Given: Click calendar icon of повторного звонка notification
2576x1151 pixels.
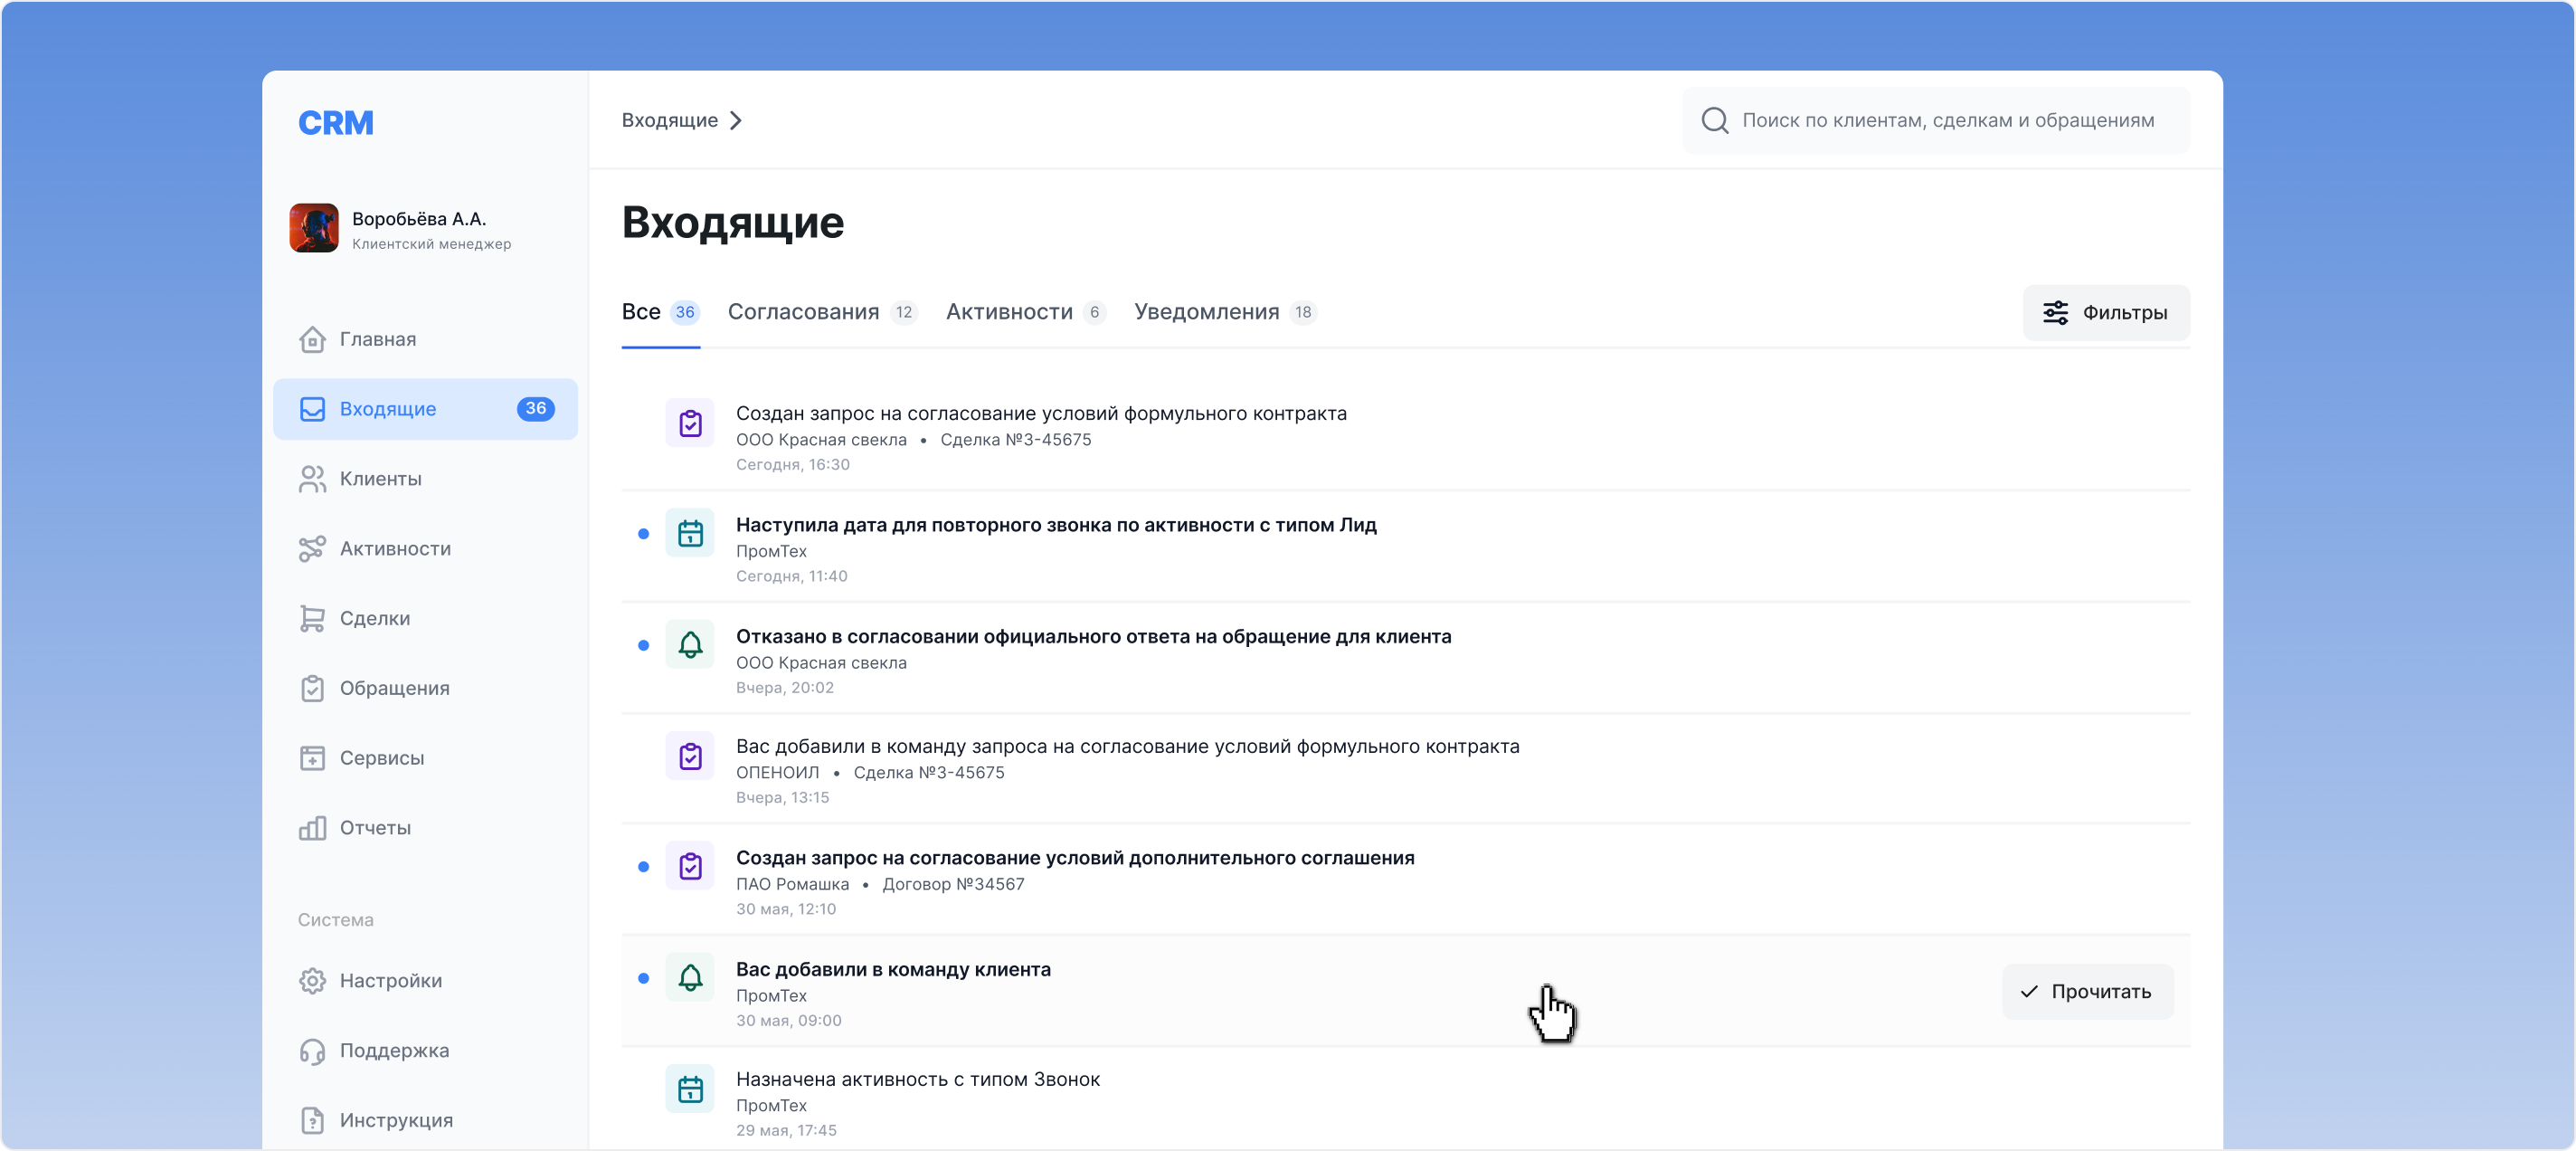Looking at the screenshot, I should [x=690, y=533].
